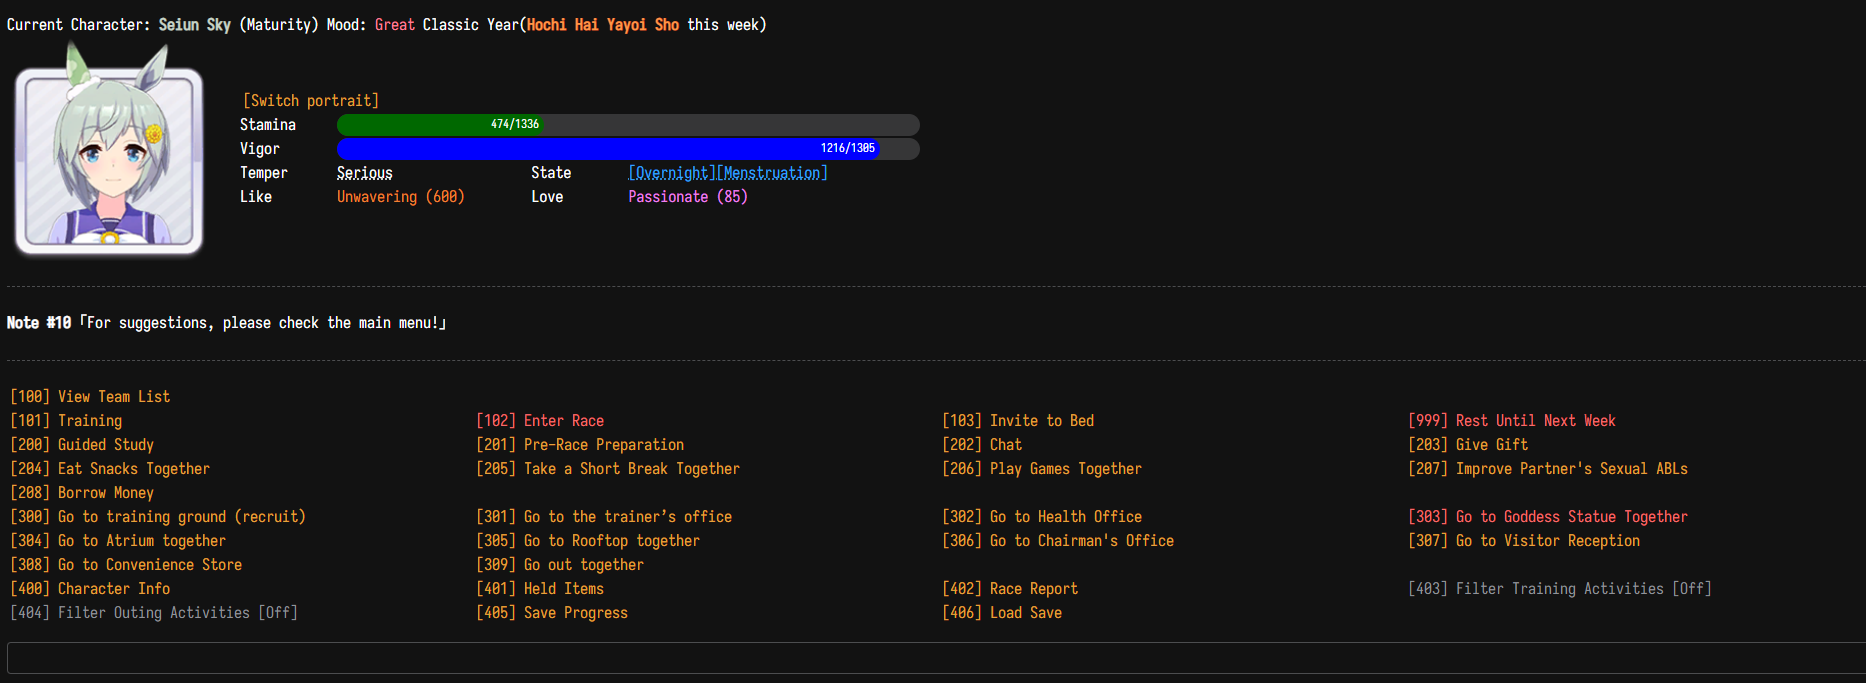Screen dimensions: 1866x683
Task: Select Go to Chairman's Office option
Action: (x=1058, y=541)
